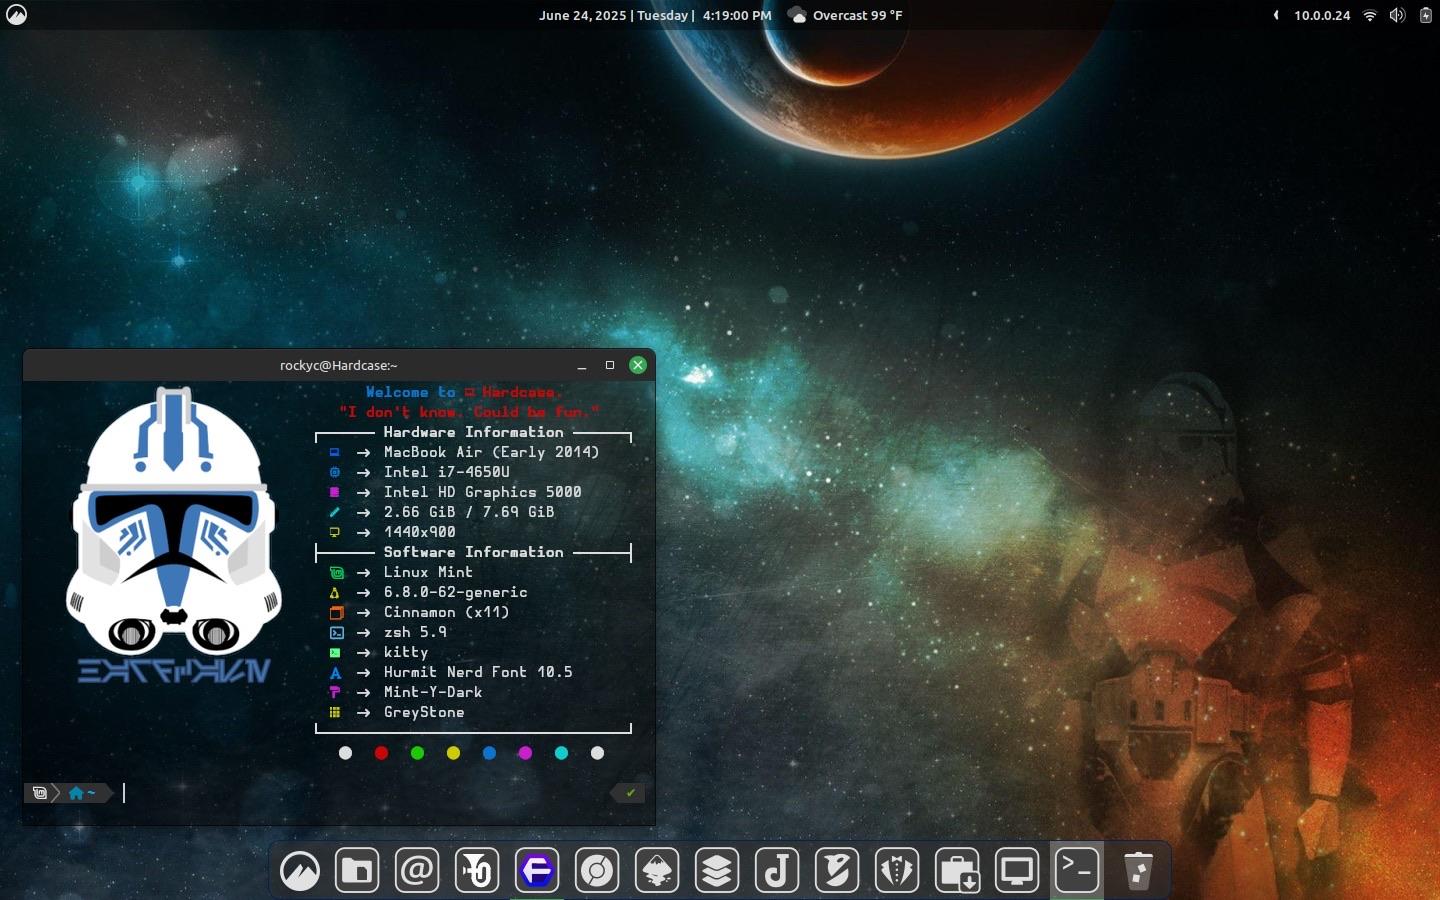Open the monitor-screen dock icon
Image resolution: width=1440 pixels, height=900 pixels.
(x=1017, y=871)
